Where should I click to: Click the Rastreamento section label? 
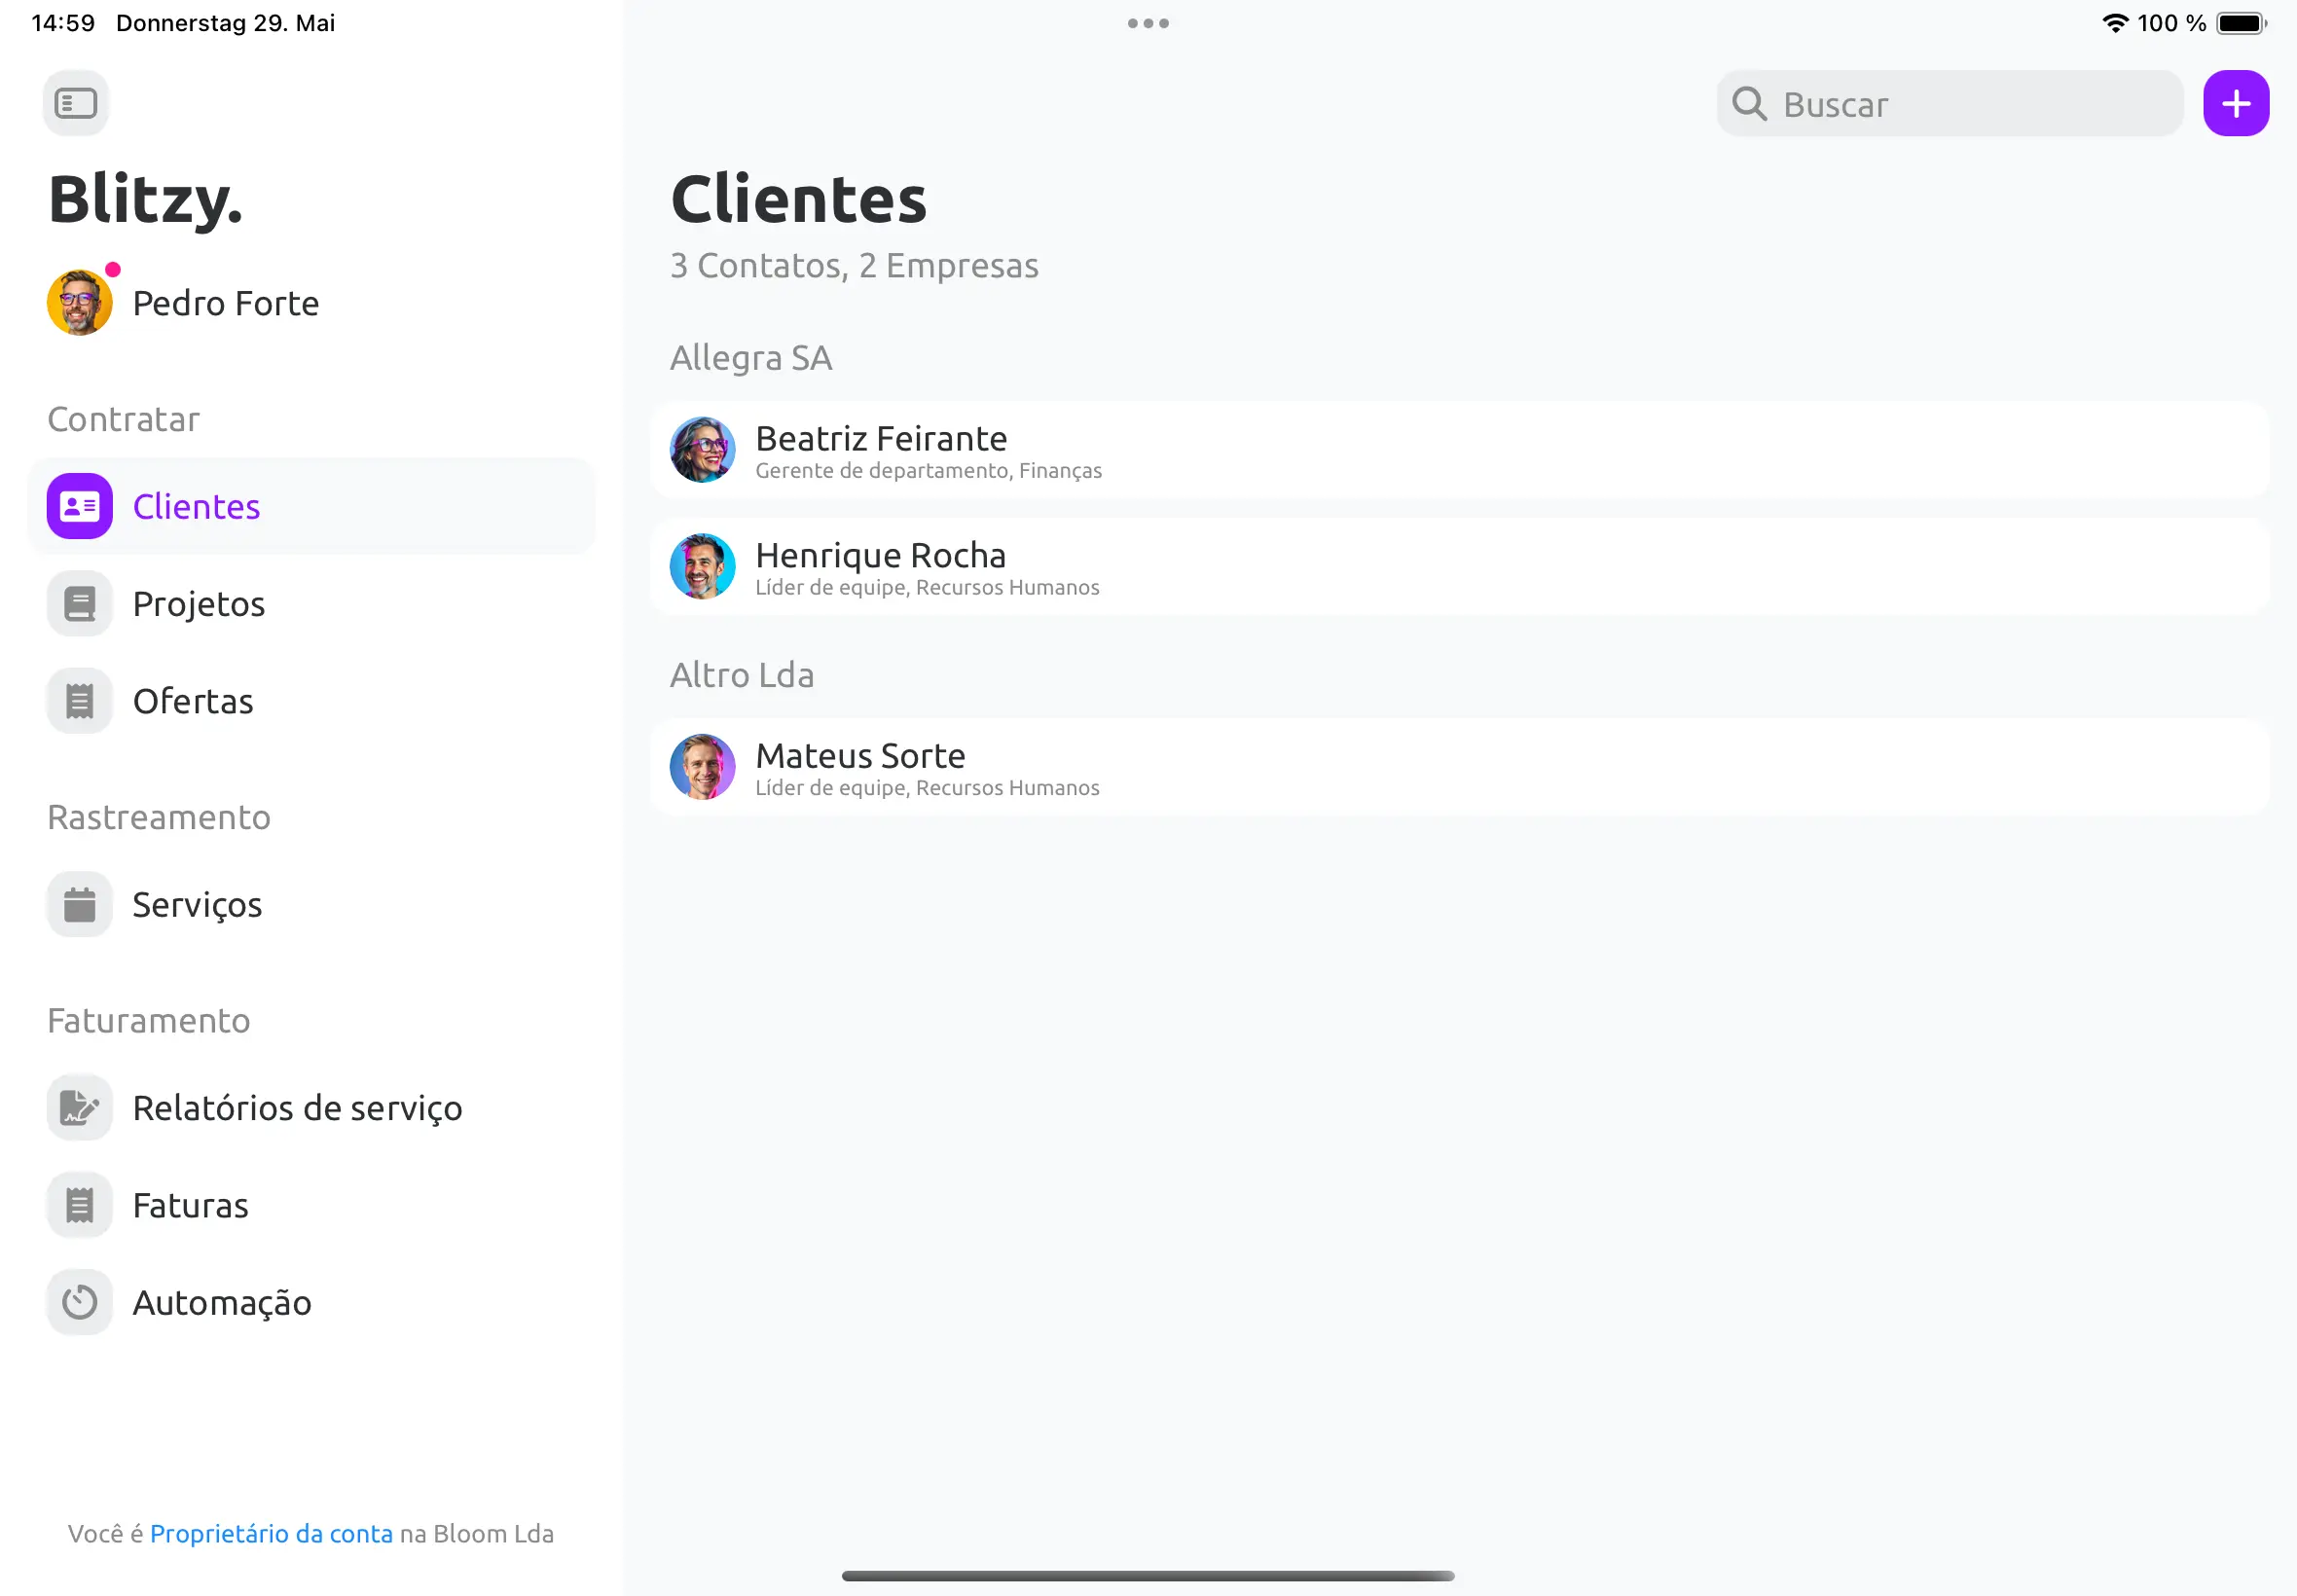pos(159,817)
